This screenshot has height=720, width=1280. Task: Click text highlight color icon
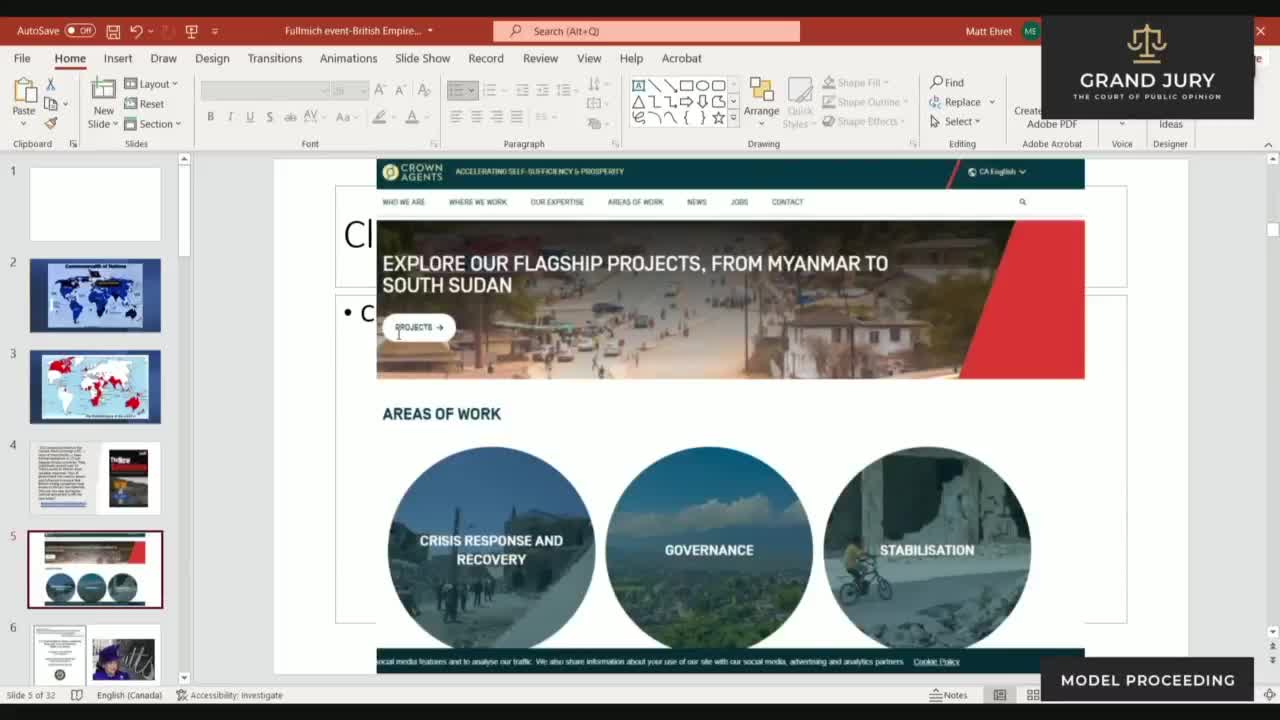379,117
